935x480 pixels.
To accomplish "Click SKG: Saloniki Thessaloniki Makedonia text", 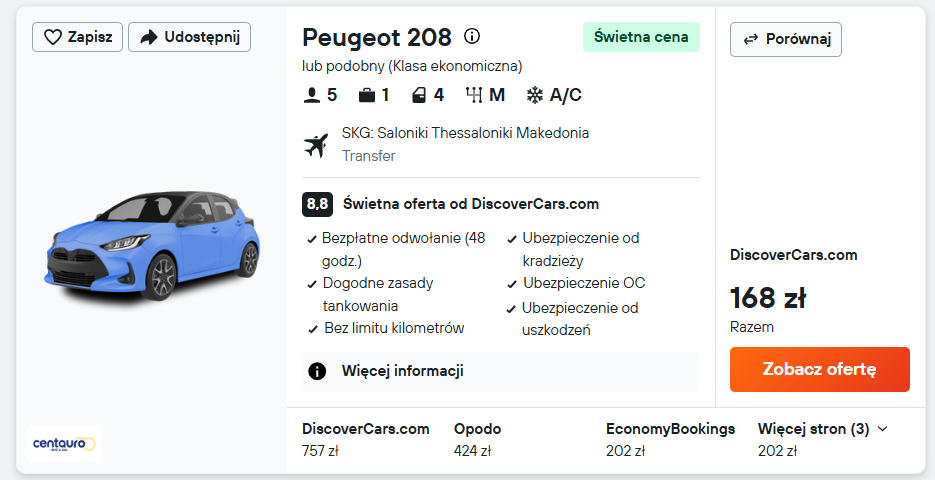I will coord(465,133).
